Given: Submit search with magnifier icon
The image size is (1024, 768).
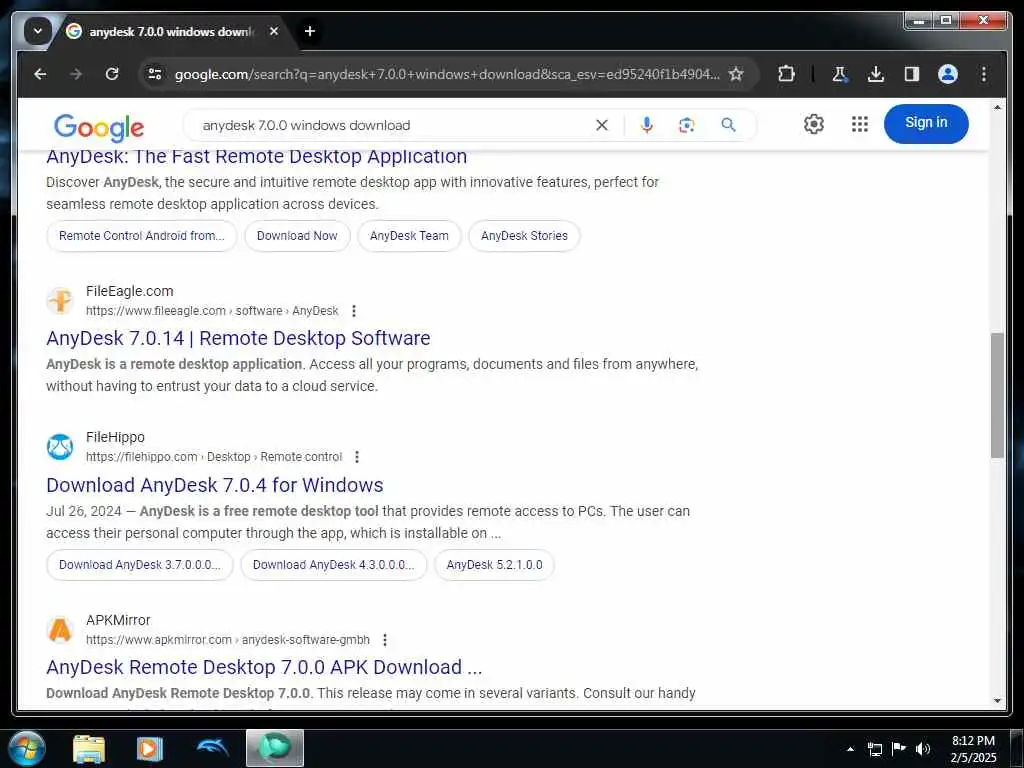Looking at the screenshot, I should pyautogui.click(x=728, y=125).
